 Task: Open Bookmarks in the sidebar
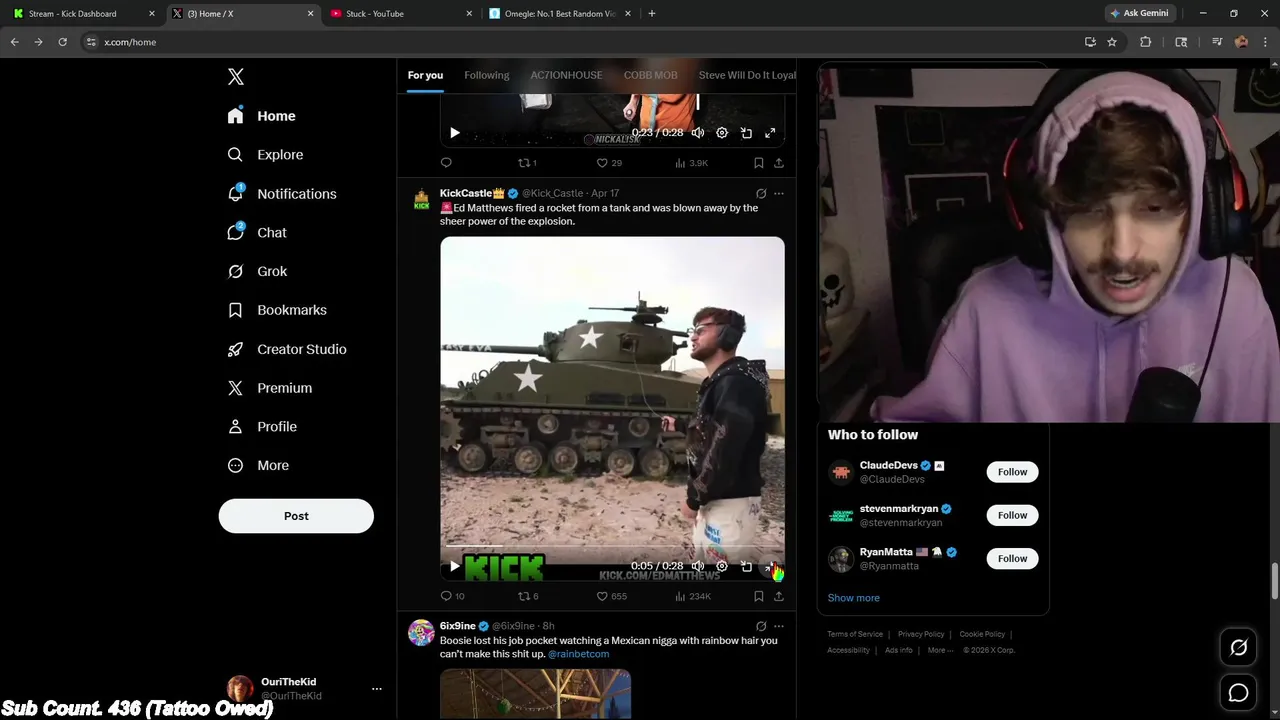(277, 310)
